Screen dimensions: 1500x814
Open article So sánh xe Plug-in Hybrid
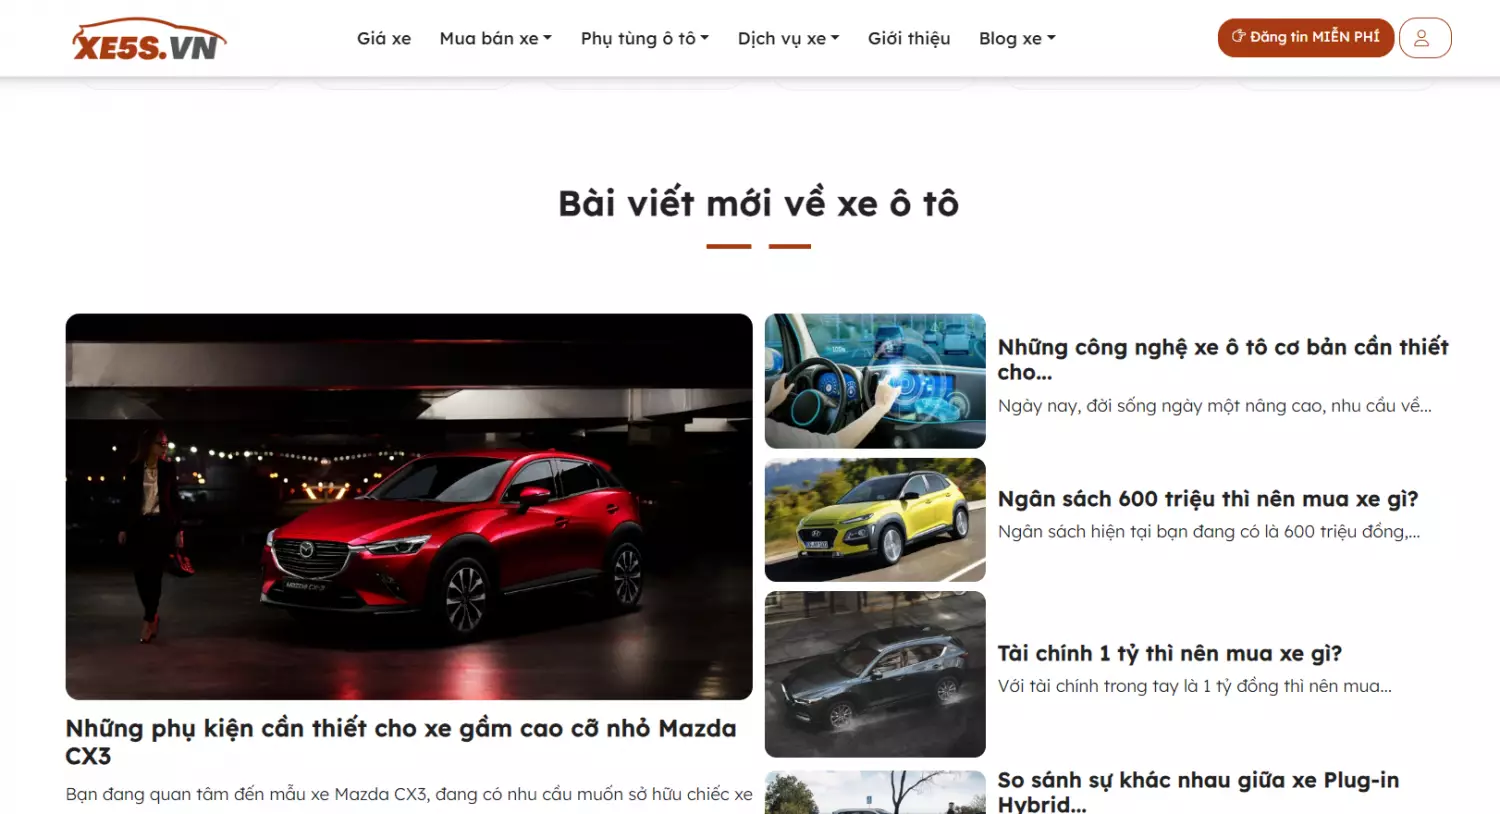(1198, 791)
